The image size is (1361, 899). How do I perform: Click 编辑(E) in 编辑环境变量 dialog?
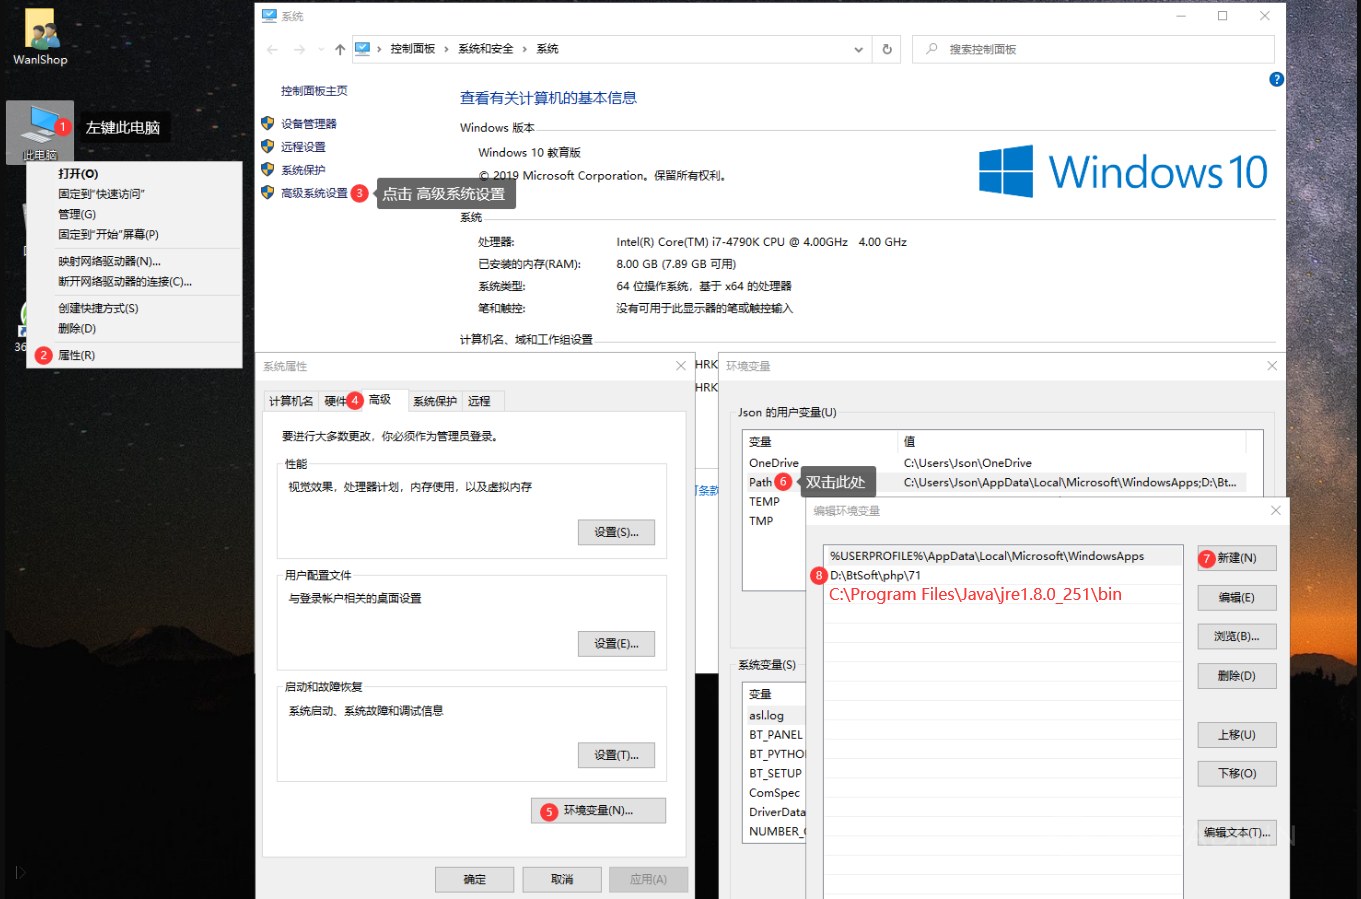click(x=1237, y=597)
